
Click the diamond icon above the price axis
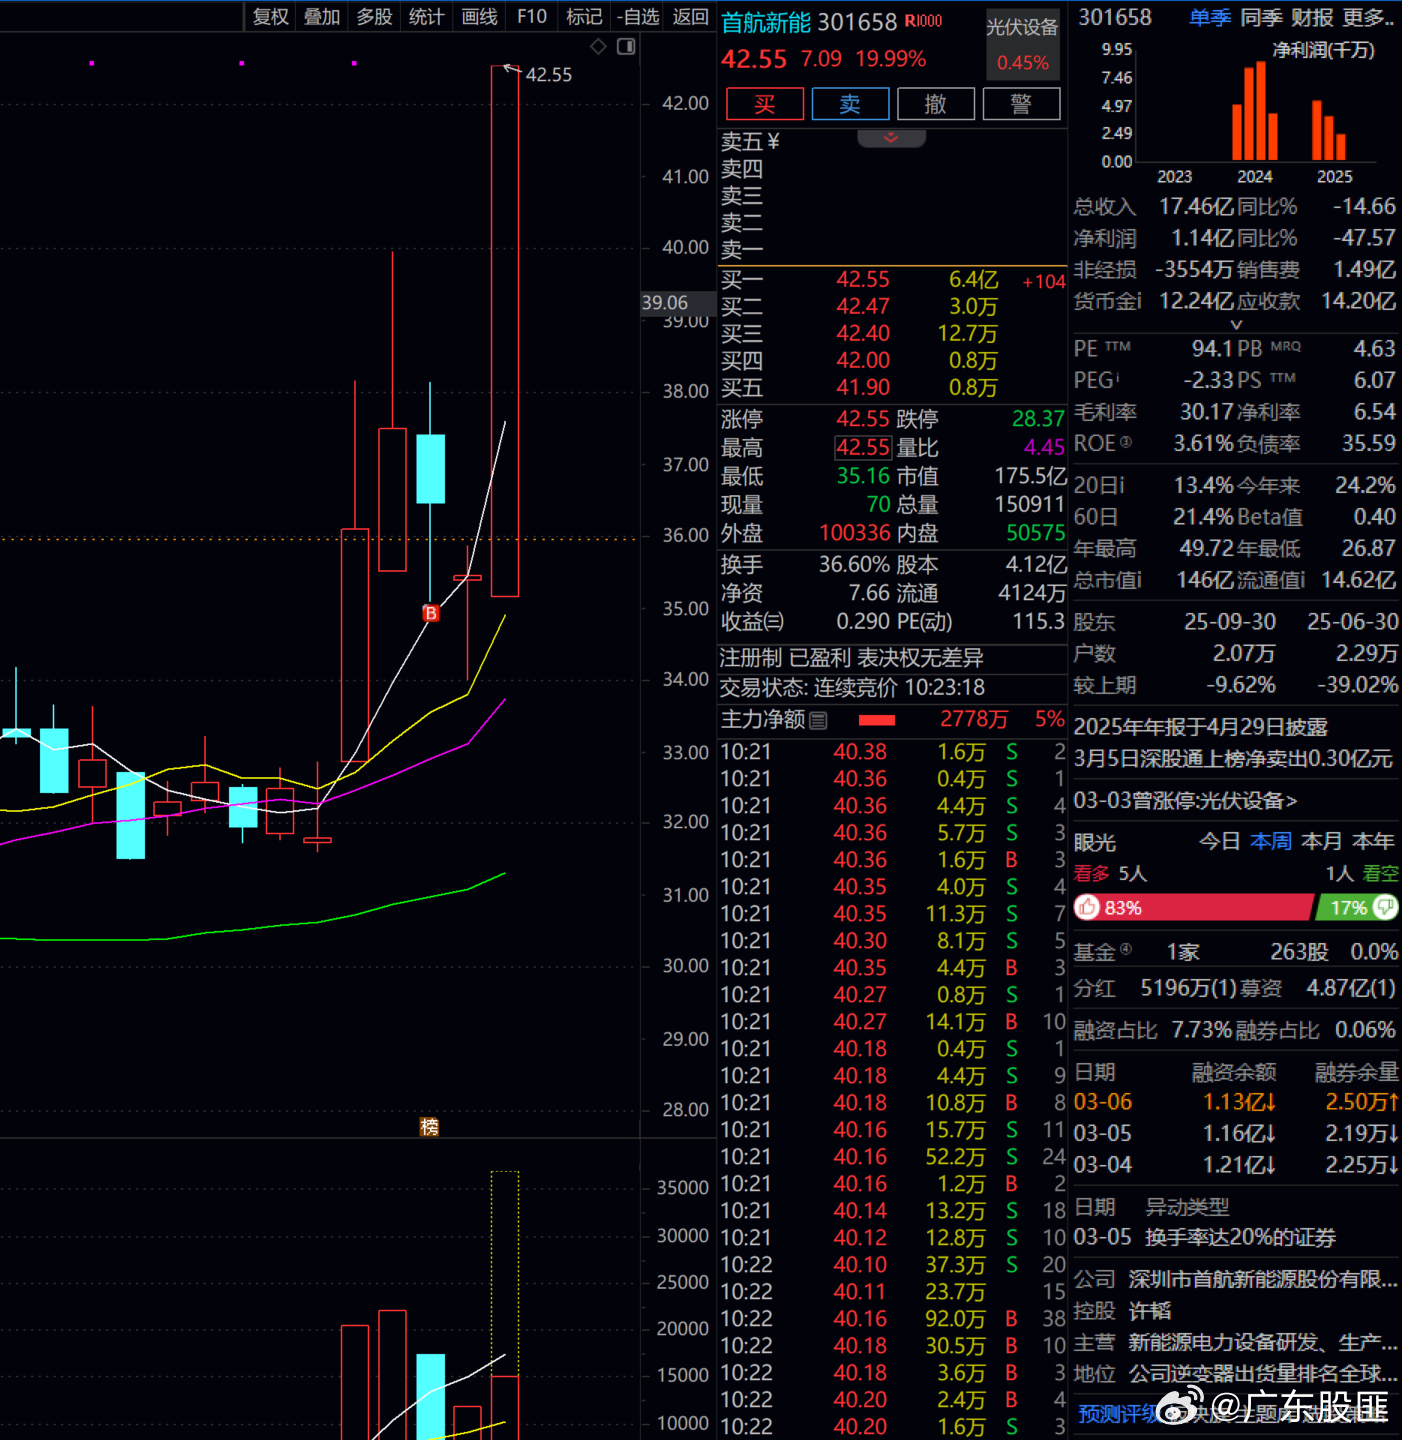(598, 46)
